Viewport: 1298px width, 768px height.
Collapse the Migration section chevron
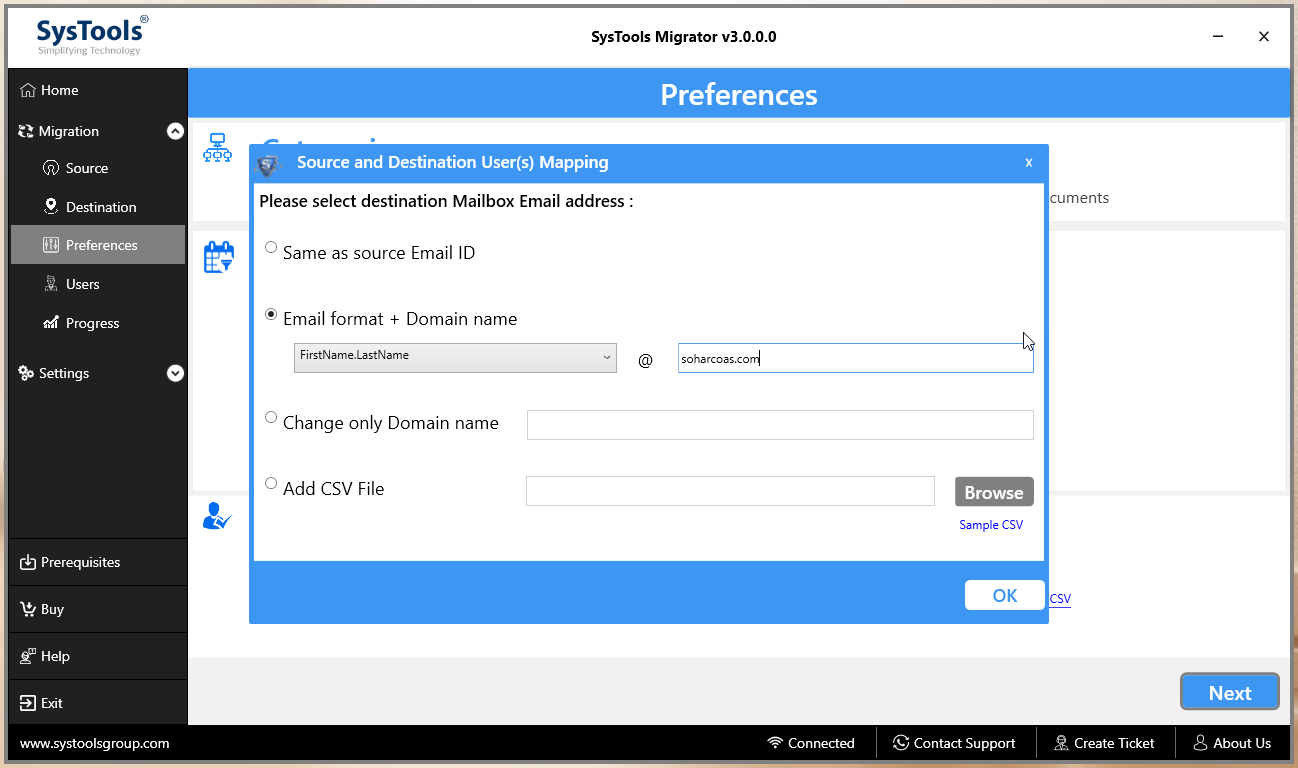pyautogui.click(x=175, y=131)
